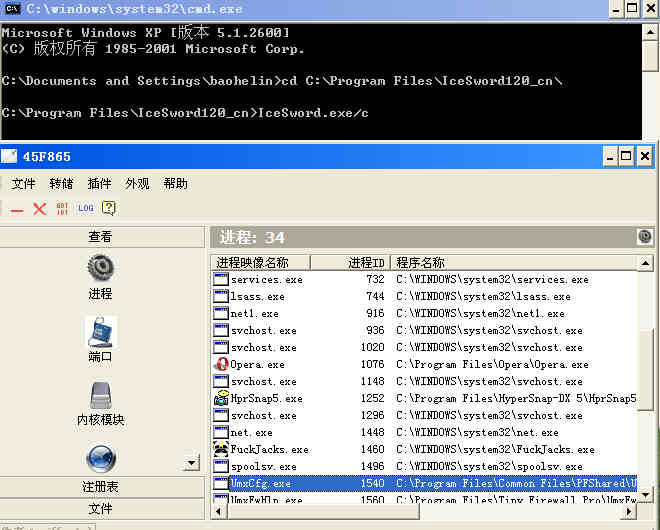Click the lsass.exe row icon
The image size is (660, 530).
[x=221, y=296]
